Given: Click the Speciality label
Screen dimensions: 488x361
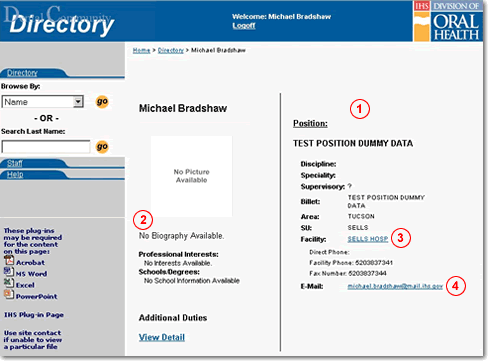Looking at the screenshot, I should point(318,175).
